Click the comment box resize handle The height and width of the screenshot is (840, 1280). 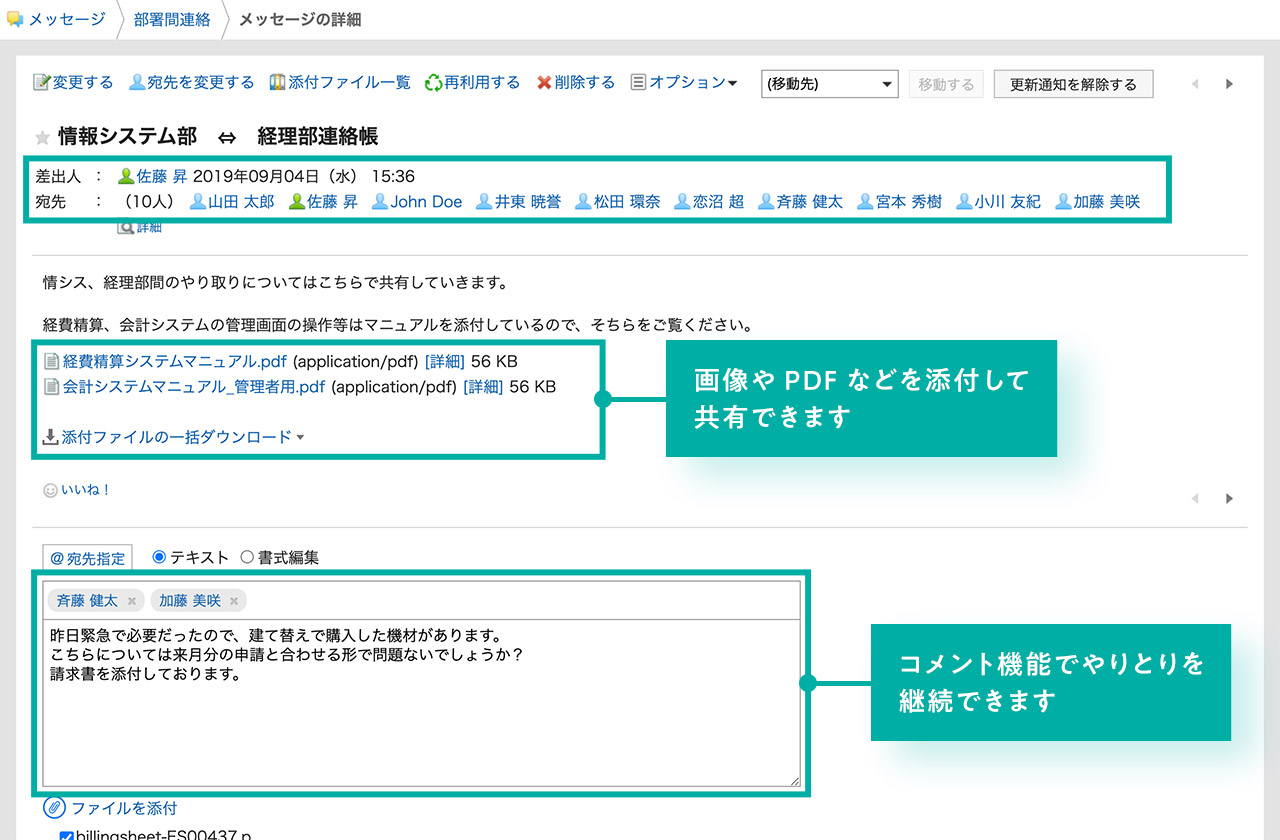pyautogui.click(x=794, y=780)
